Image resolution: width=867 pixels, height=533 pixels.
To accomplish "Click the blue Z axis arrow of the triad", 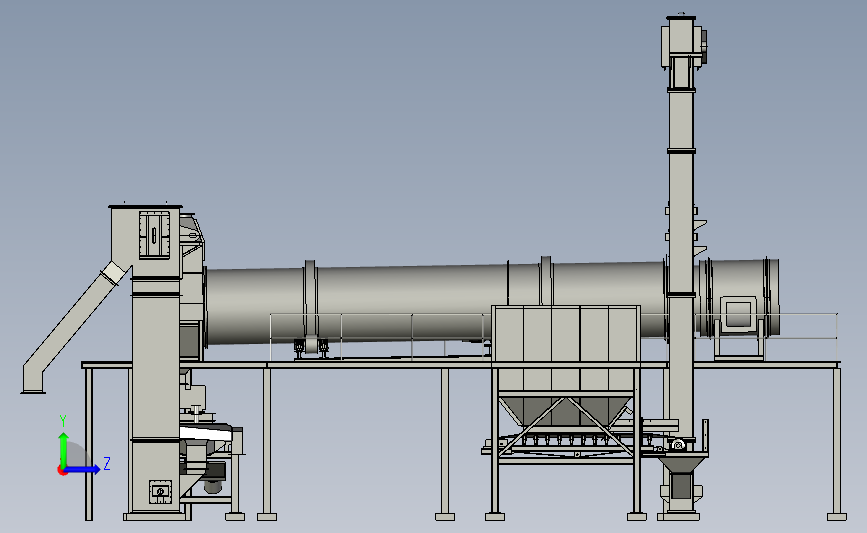I will [83, 470].
